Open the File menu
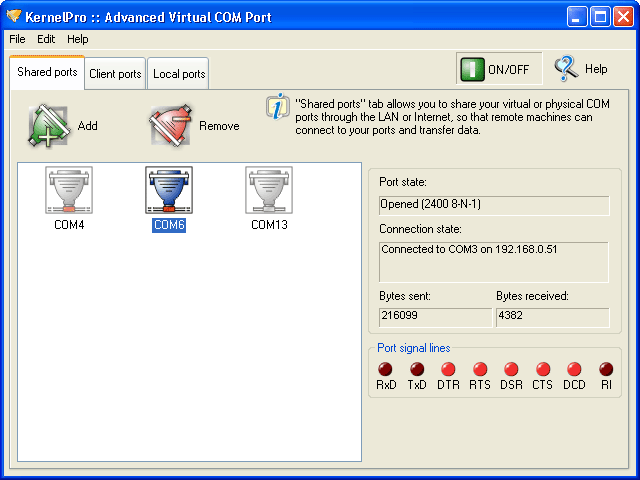 pos(17,39)
